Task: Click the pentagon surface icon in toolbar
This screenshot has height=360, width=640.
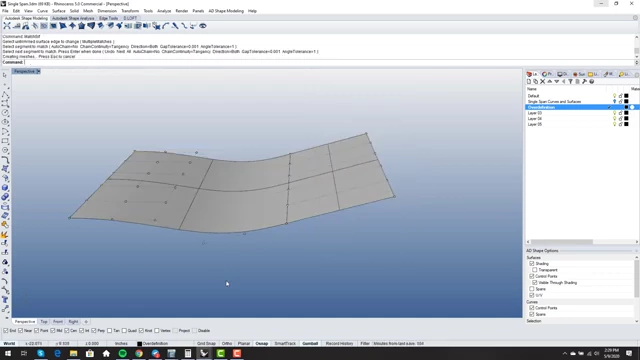Action: [x=81, y=26]
